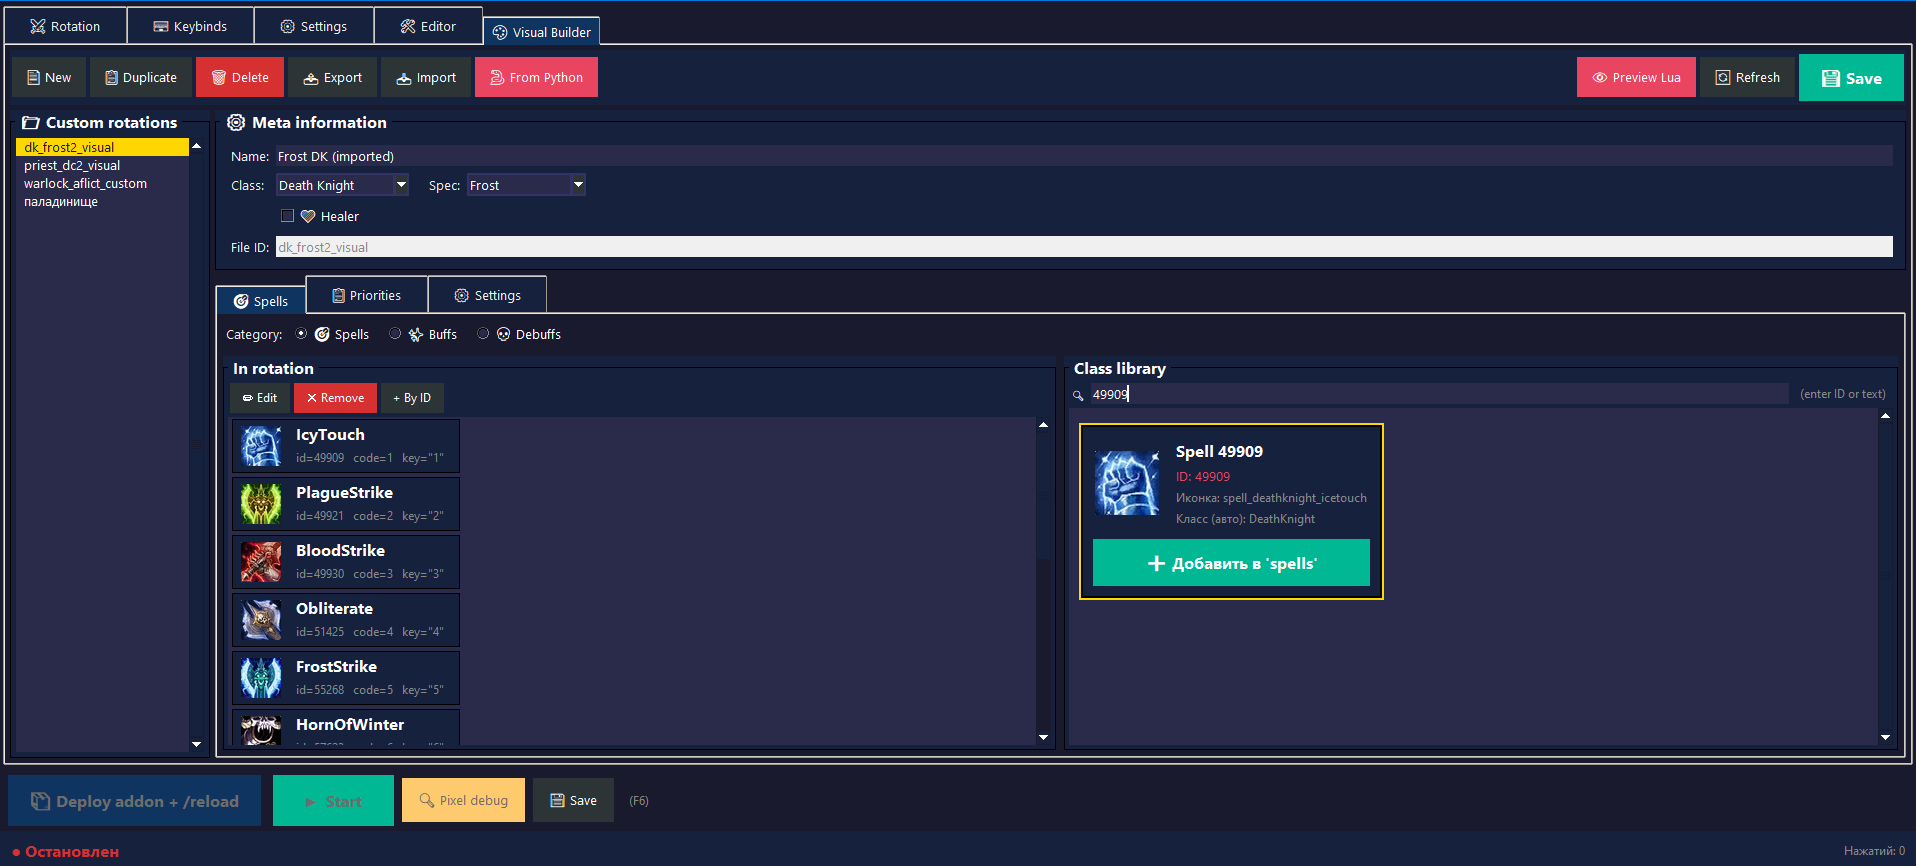Select the Obliterate spell icon

(261, 620)
